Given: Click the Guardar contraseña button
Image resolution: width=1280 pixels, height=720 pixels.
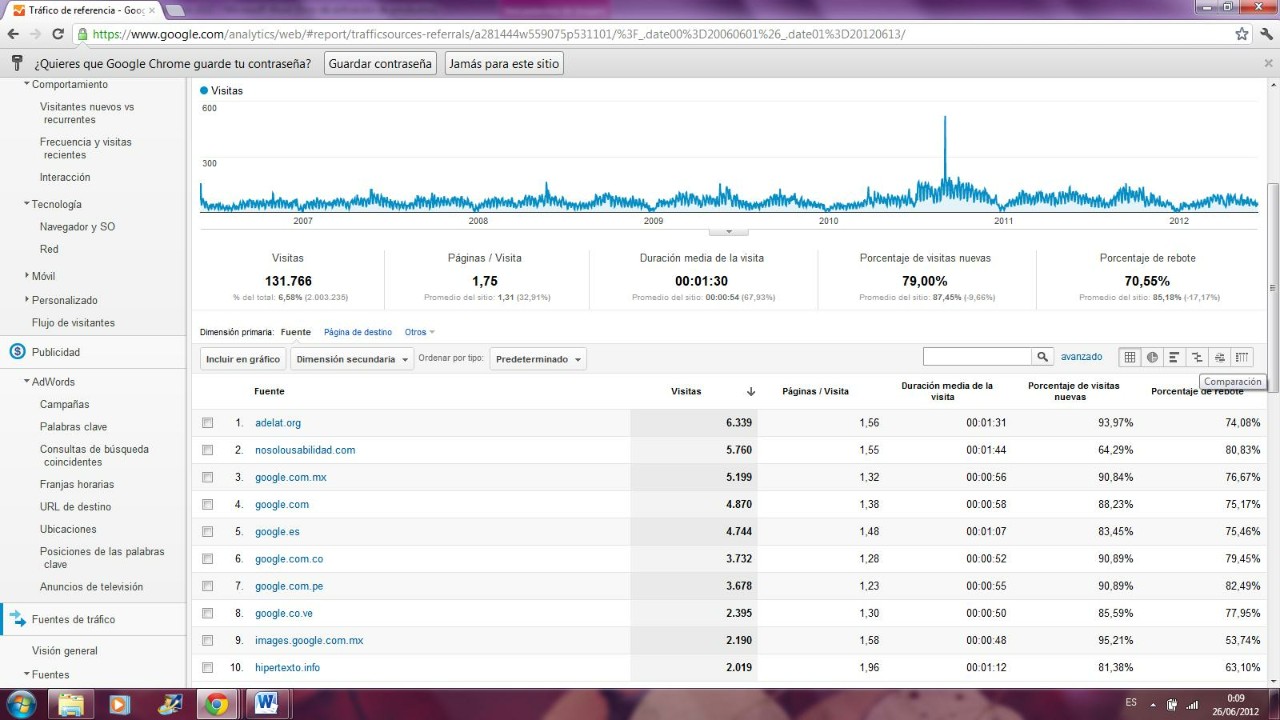Looking at the screenshot, I should pos(380,64).
